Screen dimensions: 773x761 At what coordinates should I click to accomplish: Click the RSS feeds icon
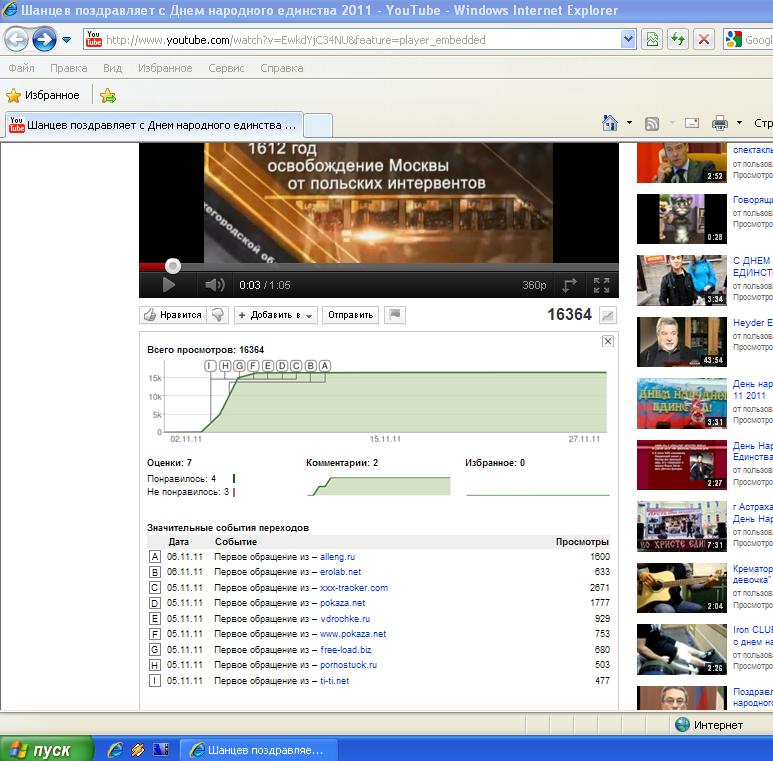point(652,123)
